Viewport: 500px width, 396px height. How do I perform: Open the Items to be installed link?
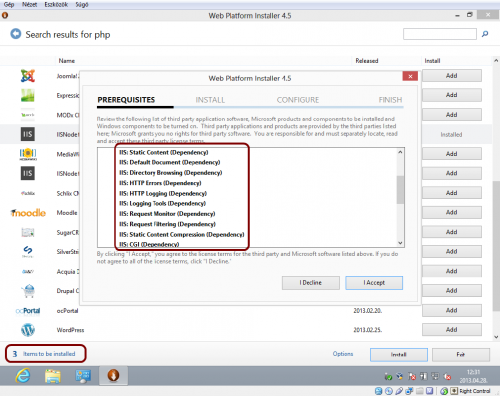[x=49, y=354]
